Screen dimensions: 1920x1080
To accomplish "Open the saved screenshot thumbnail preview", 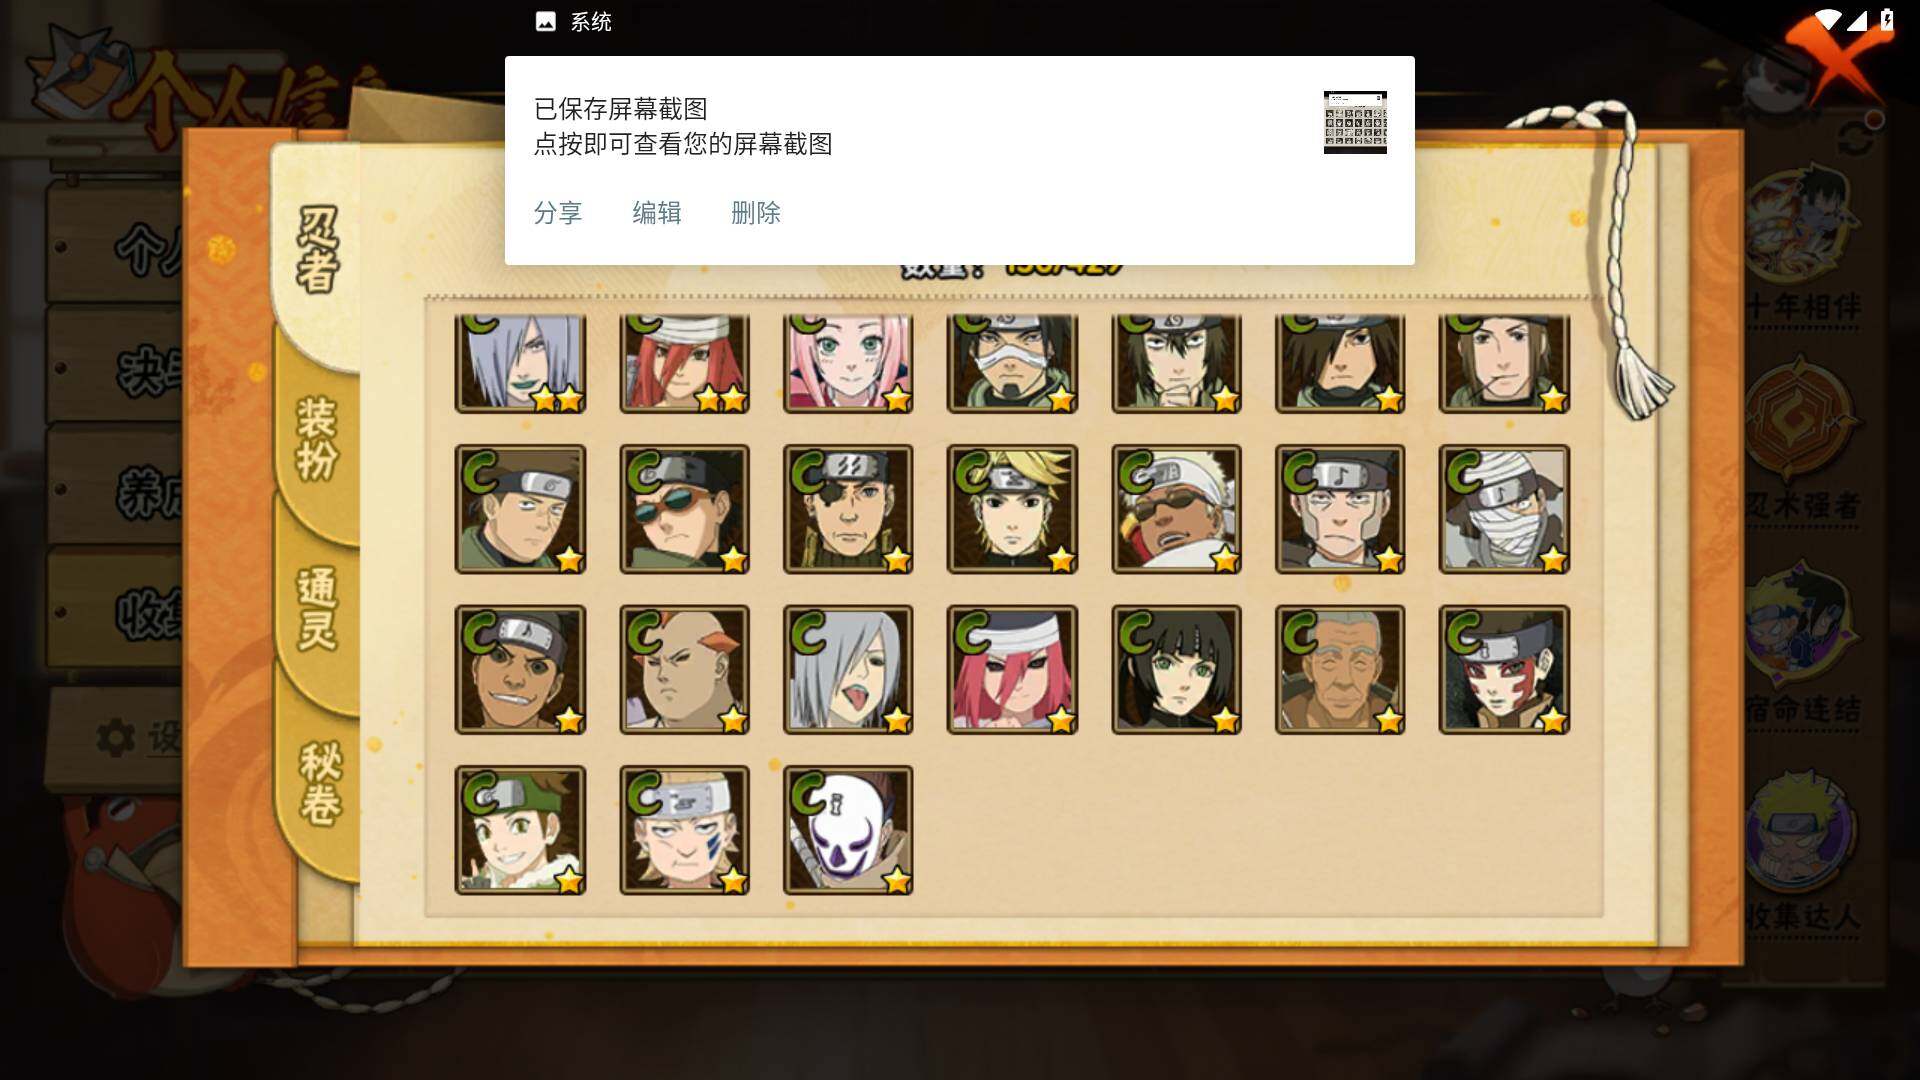I will (x=1355, y=122).
